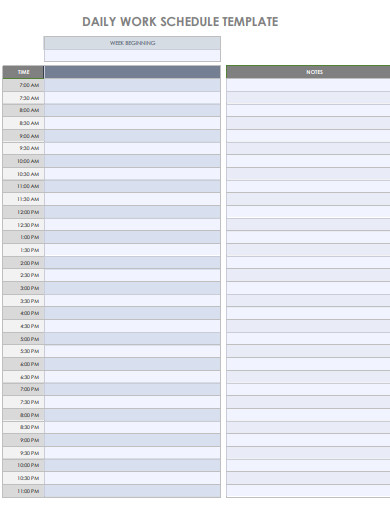Click the 9:30 AM time cell
Viewport: 390px width, 505px height.
[23, 148]
